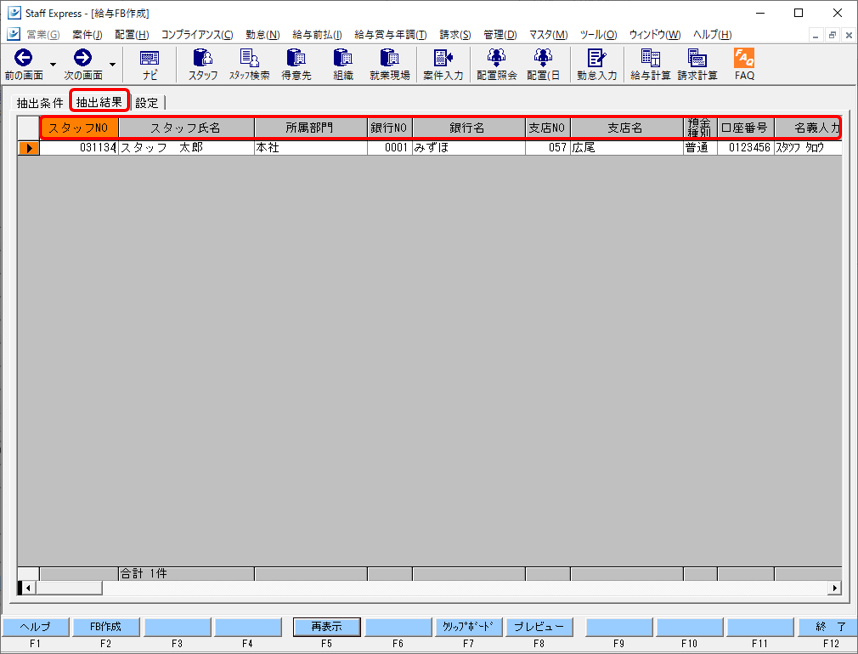This screenshot has height=654, width=858.
Task: Select the row marker arrow for staff 031134
Action: point(28,148)
